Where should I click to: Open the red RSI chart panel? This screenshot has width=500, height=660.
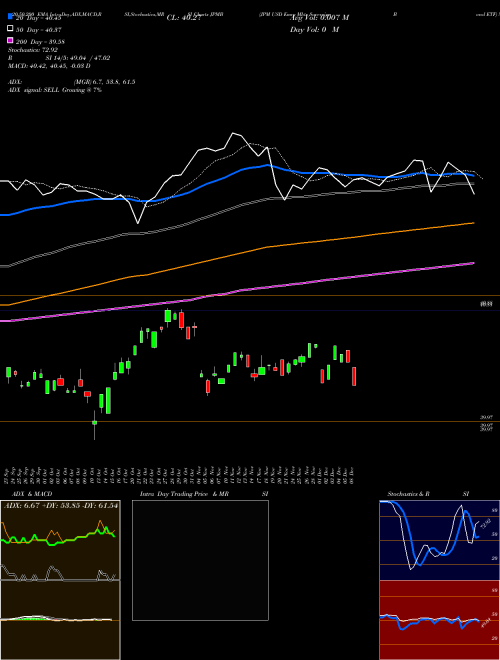(439, 620)
